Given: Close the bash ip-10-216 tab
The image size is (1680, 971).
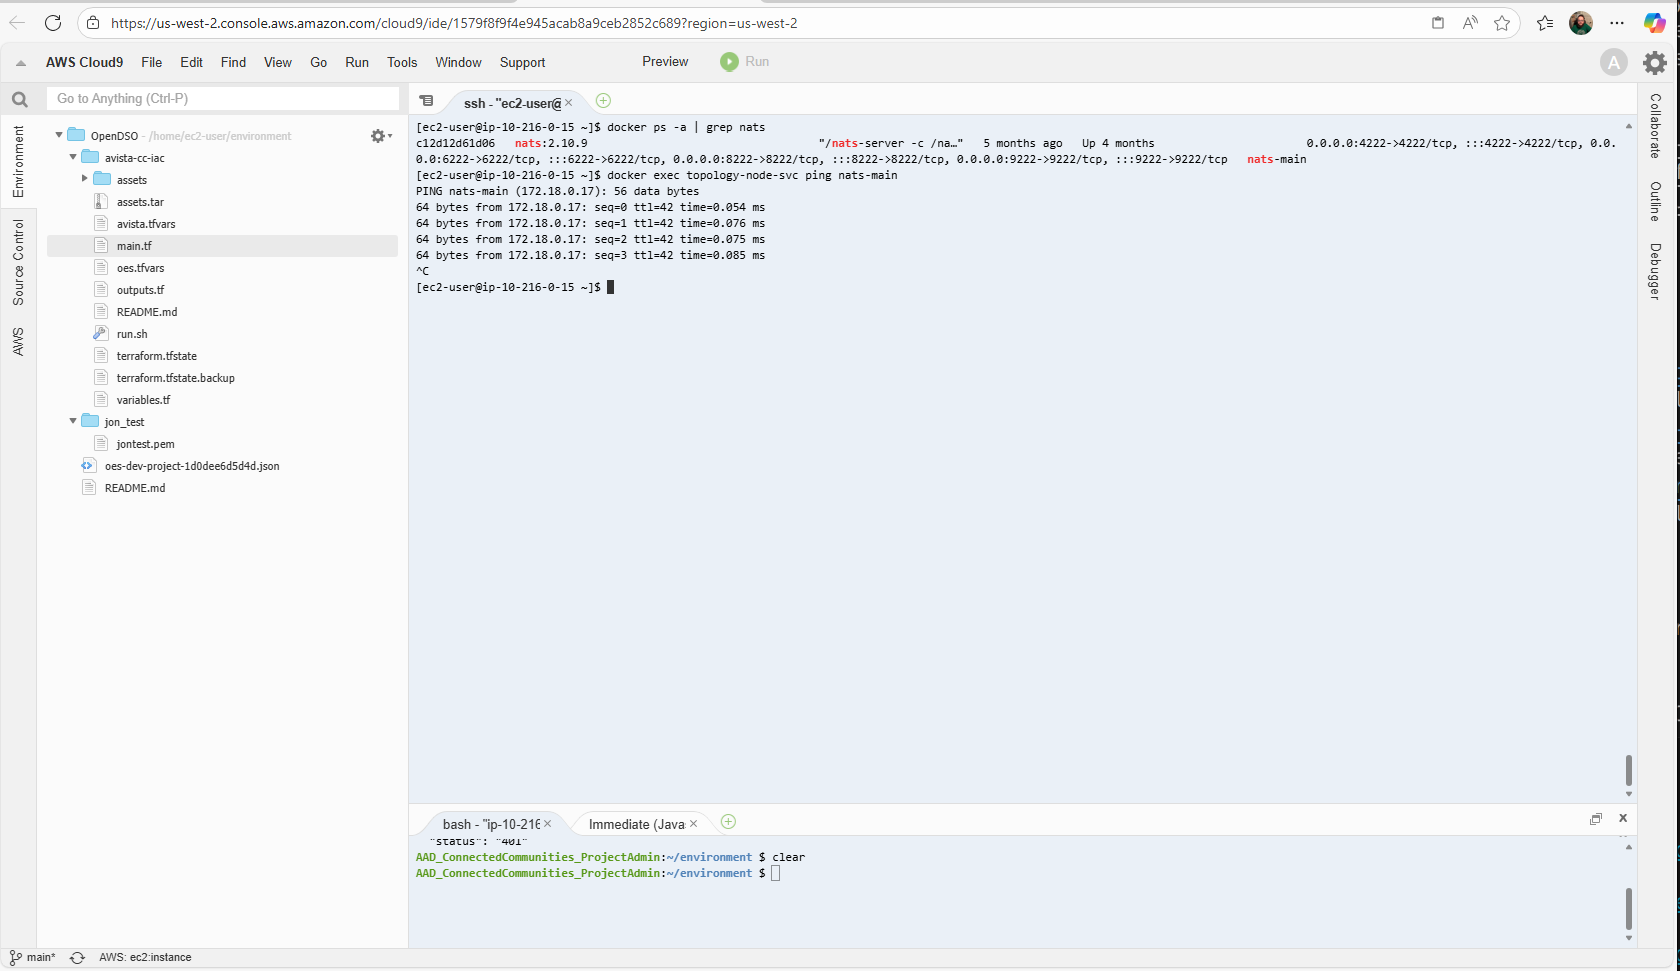Looking at the screenshot, I should click(x=548, y=824).
